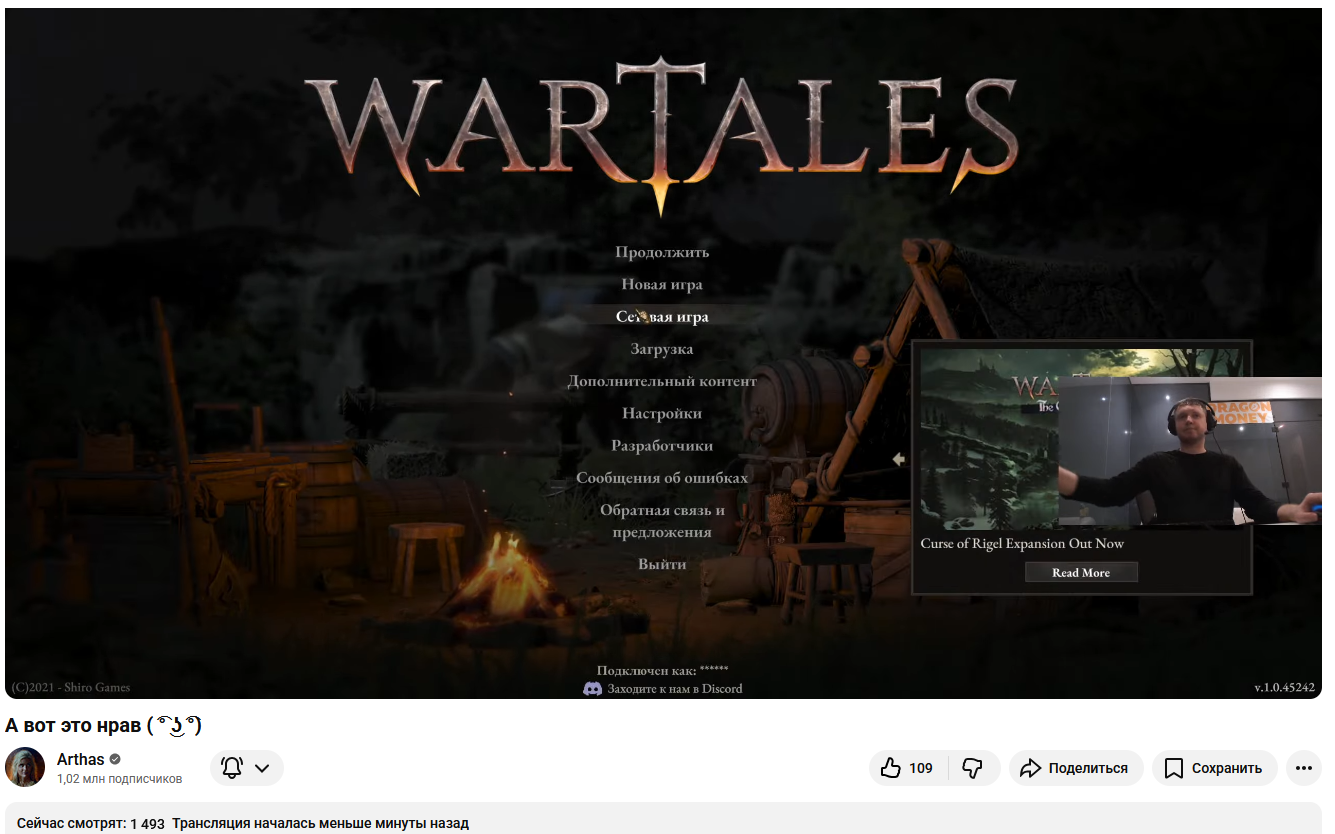
Task: Like the video with 109 likes
Action: pyautogui.click(x=908, y=768)
